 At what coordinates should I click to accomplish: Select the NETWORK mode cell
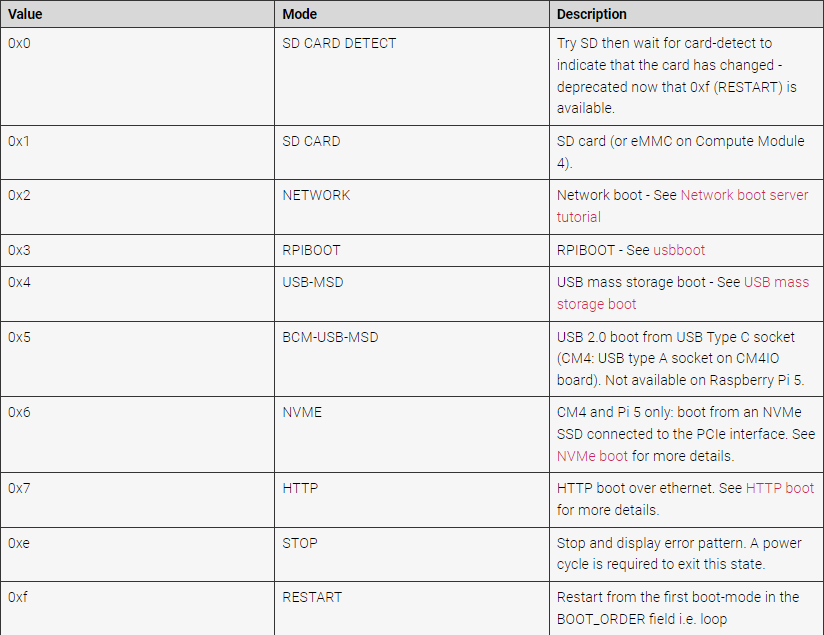[411, 207]
